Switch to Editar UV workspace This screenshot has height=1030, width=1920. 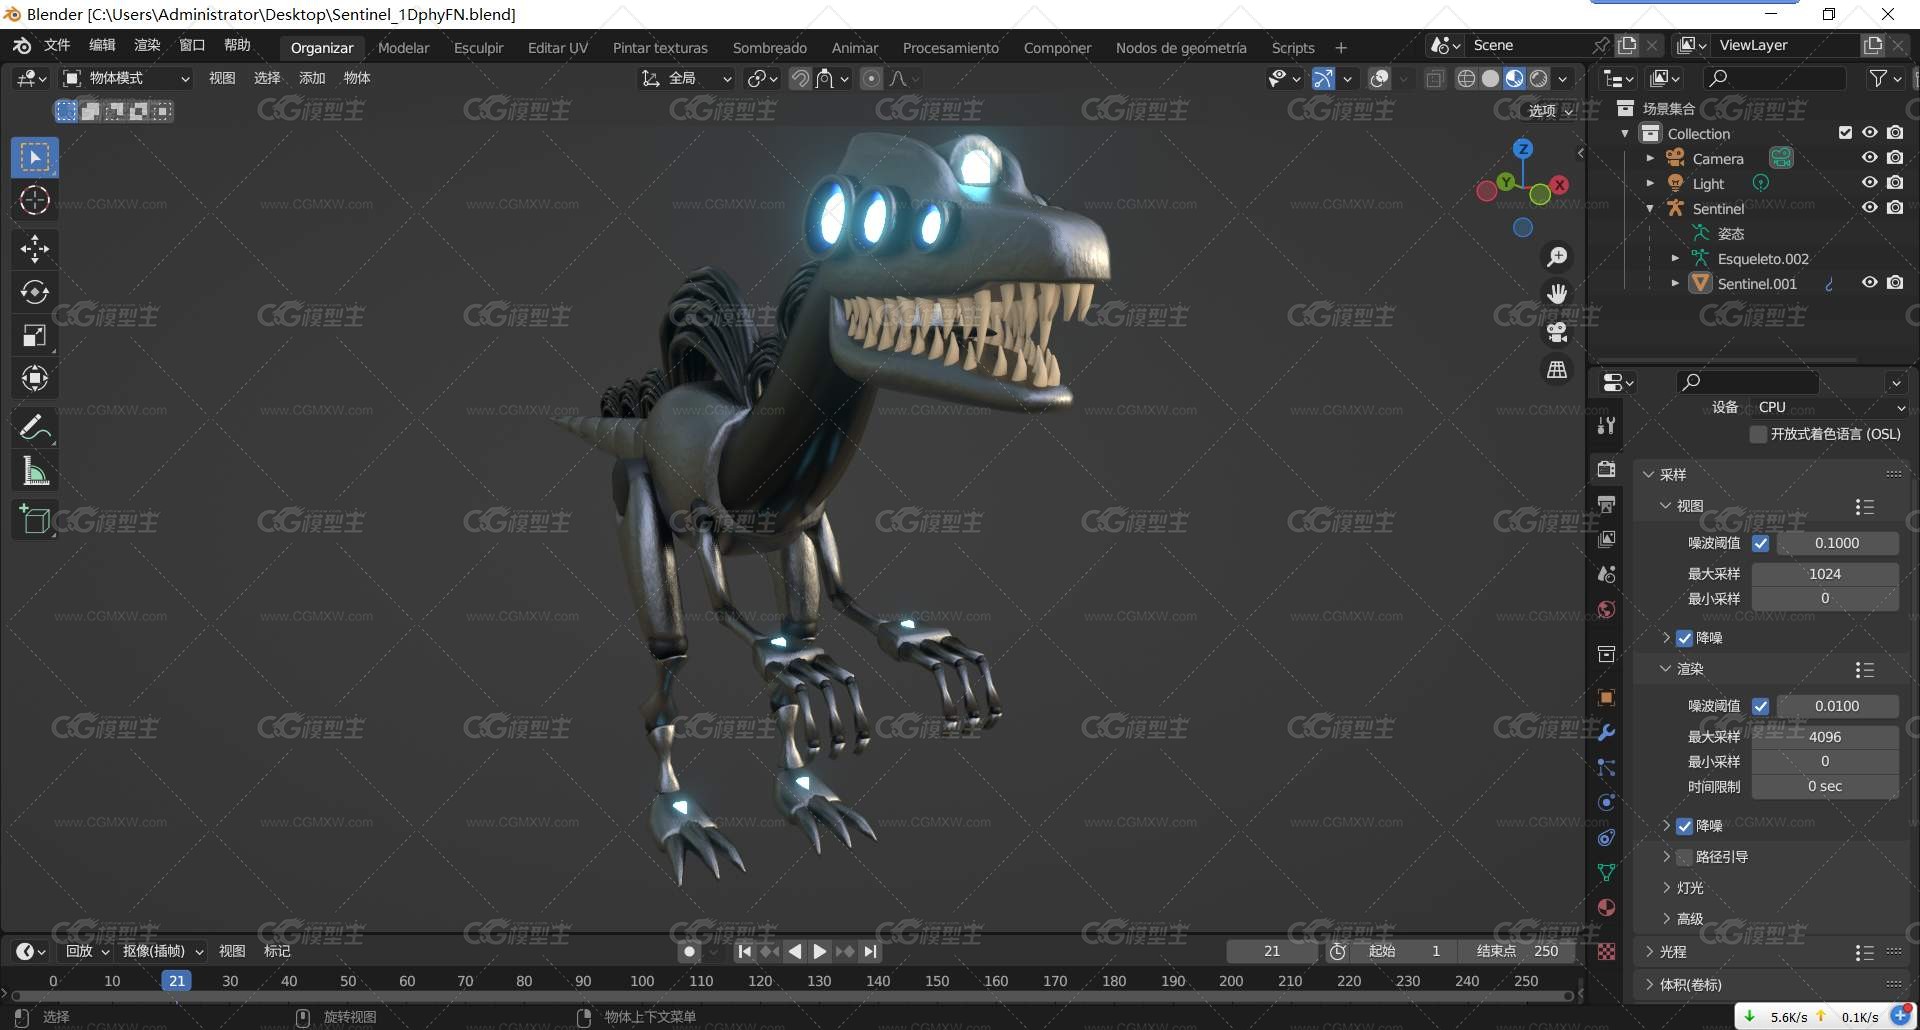557,47
